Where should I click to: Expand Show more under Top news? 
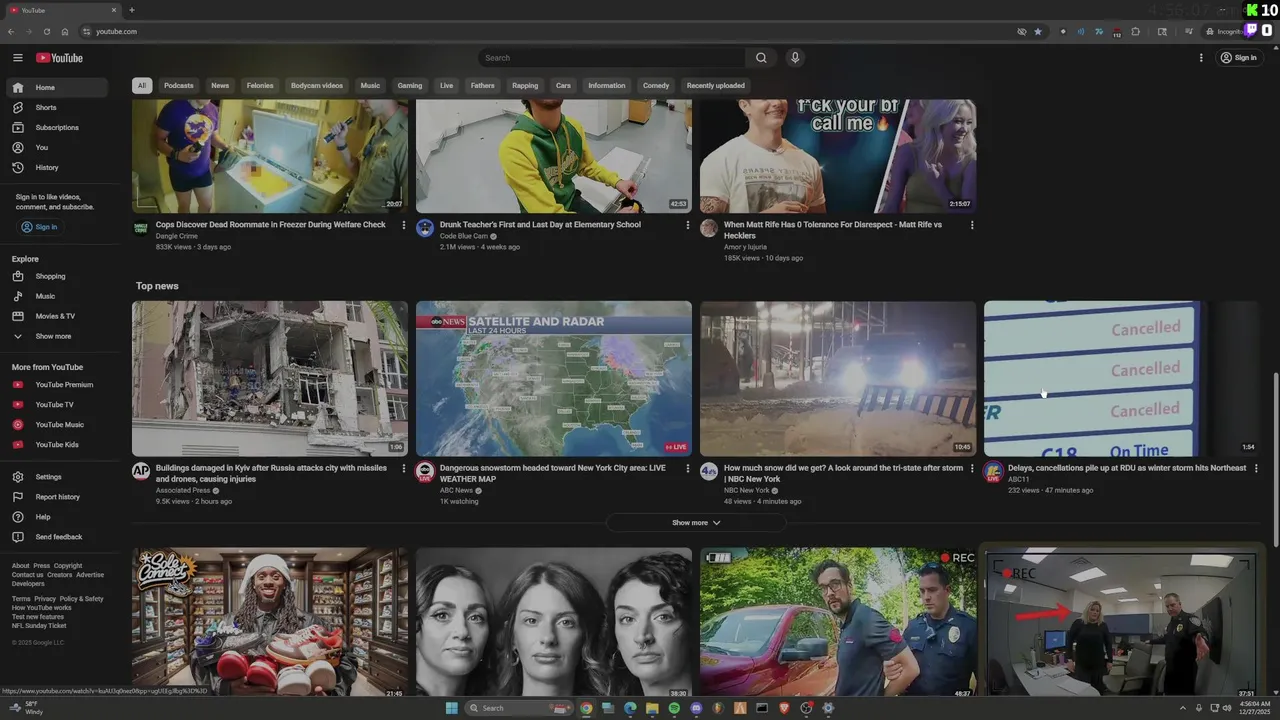(696, 523)
